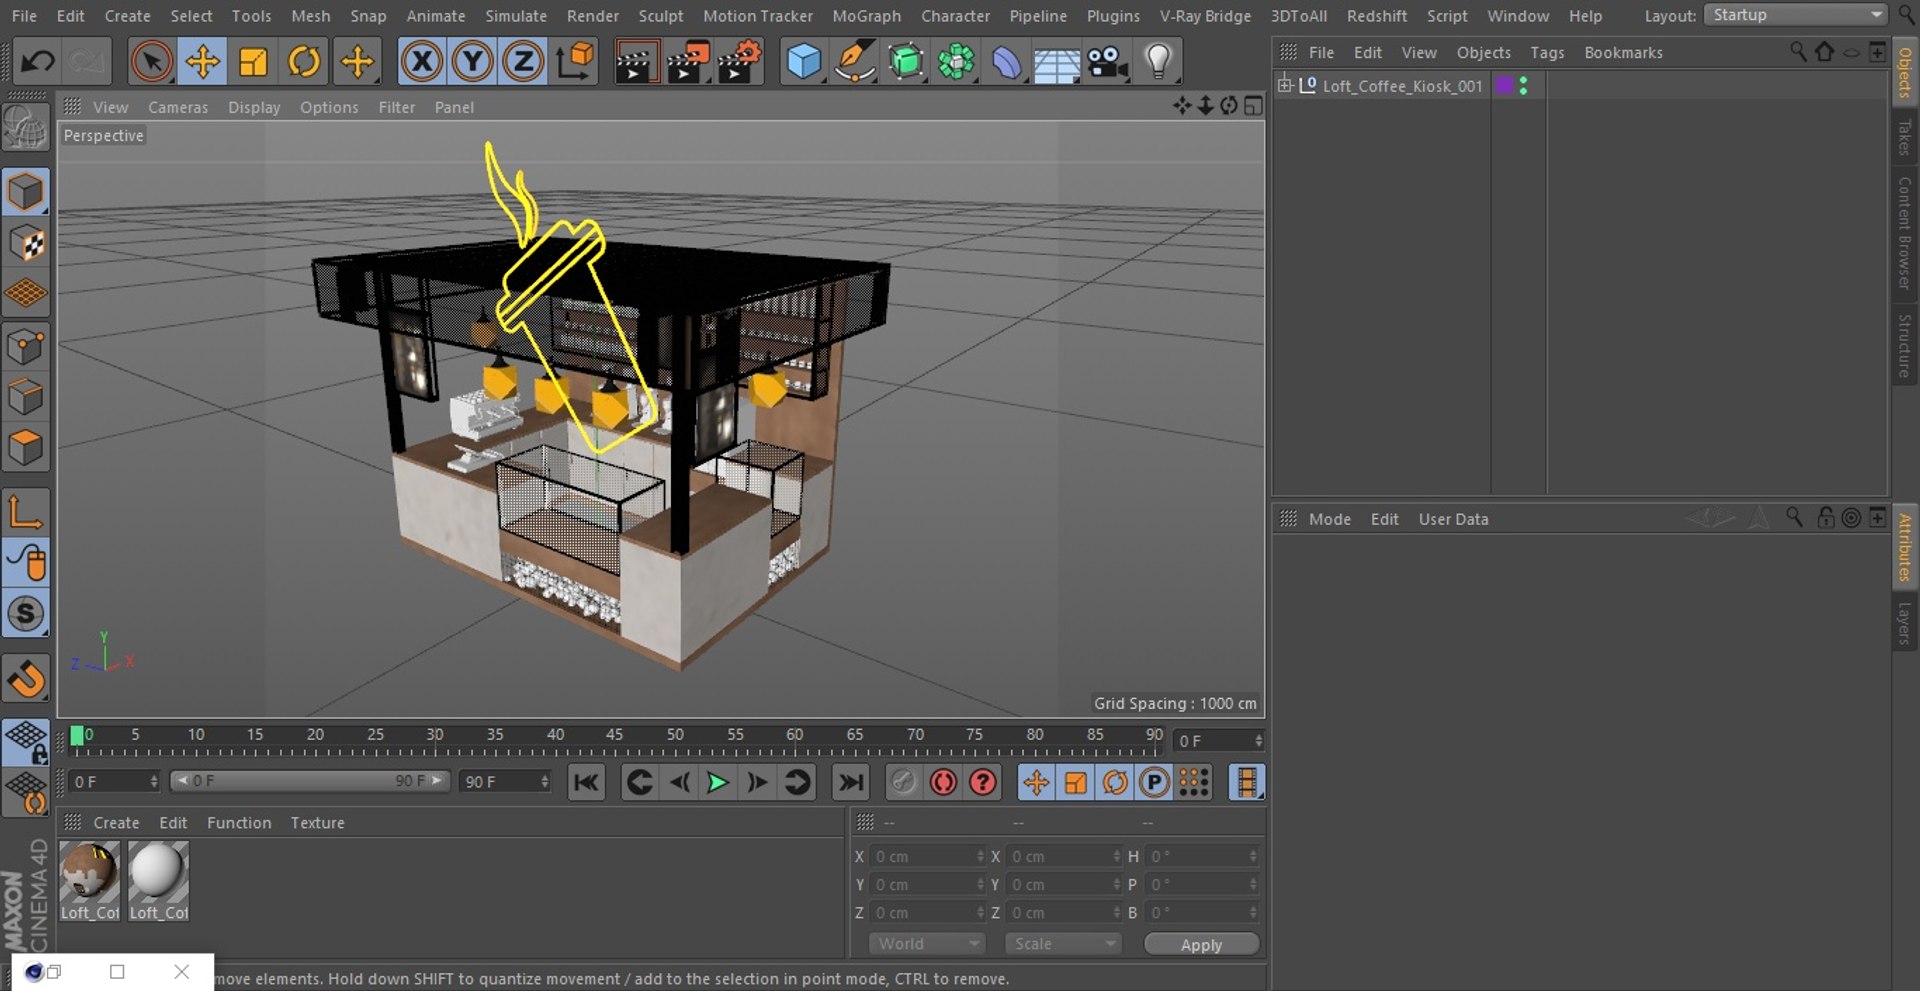Click the purple layer color swatch

[1504, 86]
